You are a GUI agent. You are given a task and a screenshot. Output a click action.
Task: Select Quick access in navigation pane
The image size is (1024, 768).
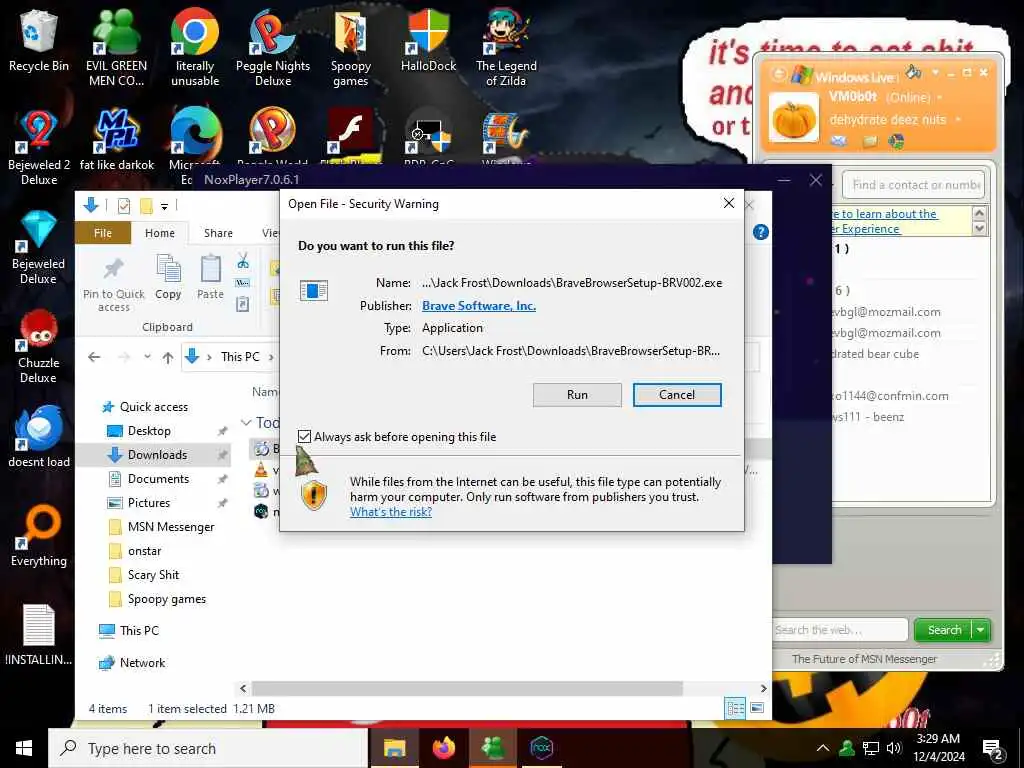click(153, 407)
